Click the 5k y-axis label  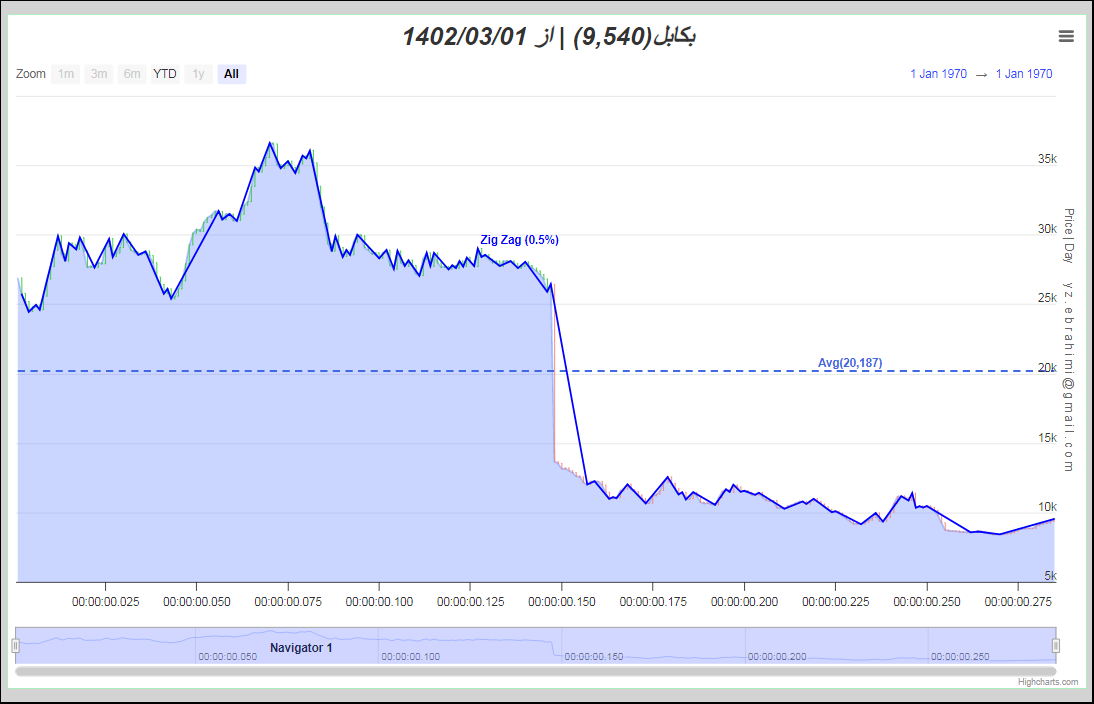click(1050, 576)
